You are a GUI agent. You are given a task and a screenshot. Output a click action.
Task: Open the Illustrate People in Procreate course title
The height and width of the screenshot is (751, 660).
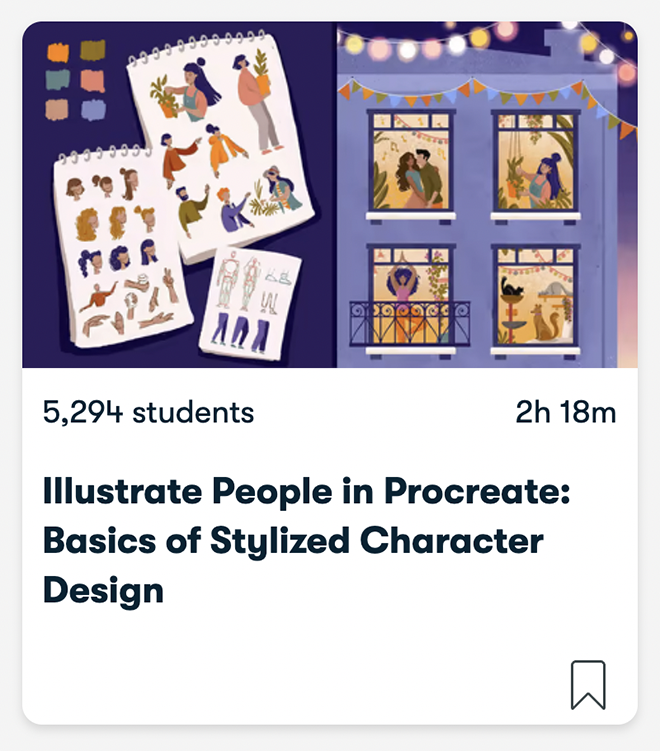click(x=306, y=541)
